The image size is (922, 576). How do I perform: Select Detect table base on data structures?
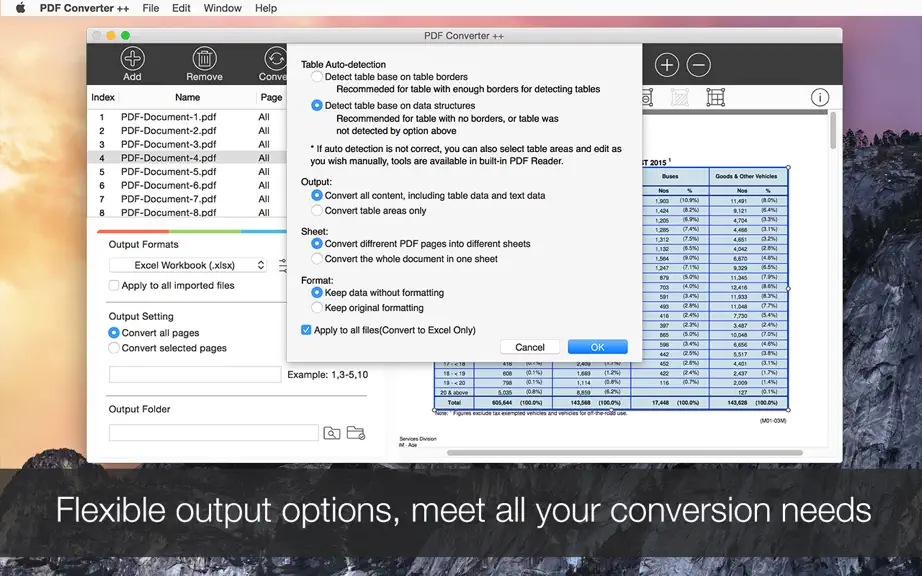(x=317, y=105)
